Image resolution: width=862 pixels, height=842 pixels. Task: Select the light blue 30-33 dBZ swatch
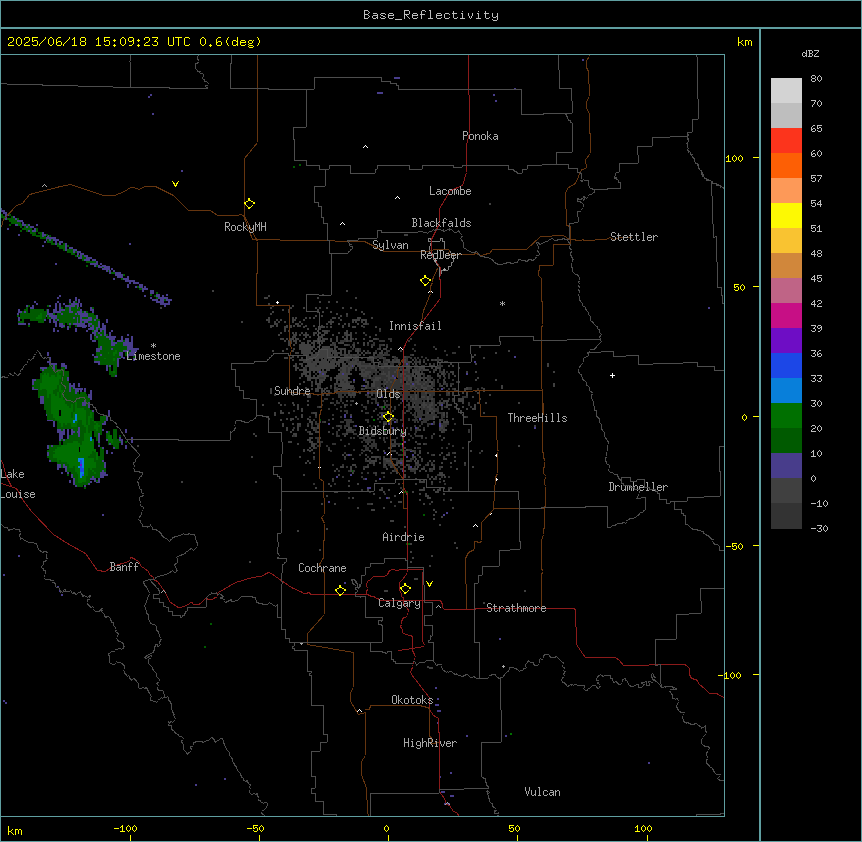786,391
